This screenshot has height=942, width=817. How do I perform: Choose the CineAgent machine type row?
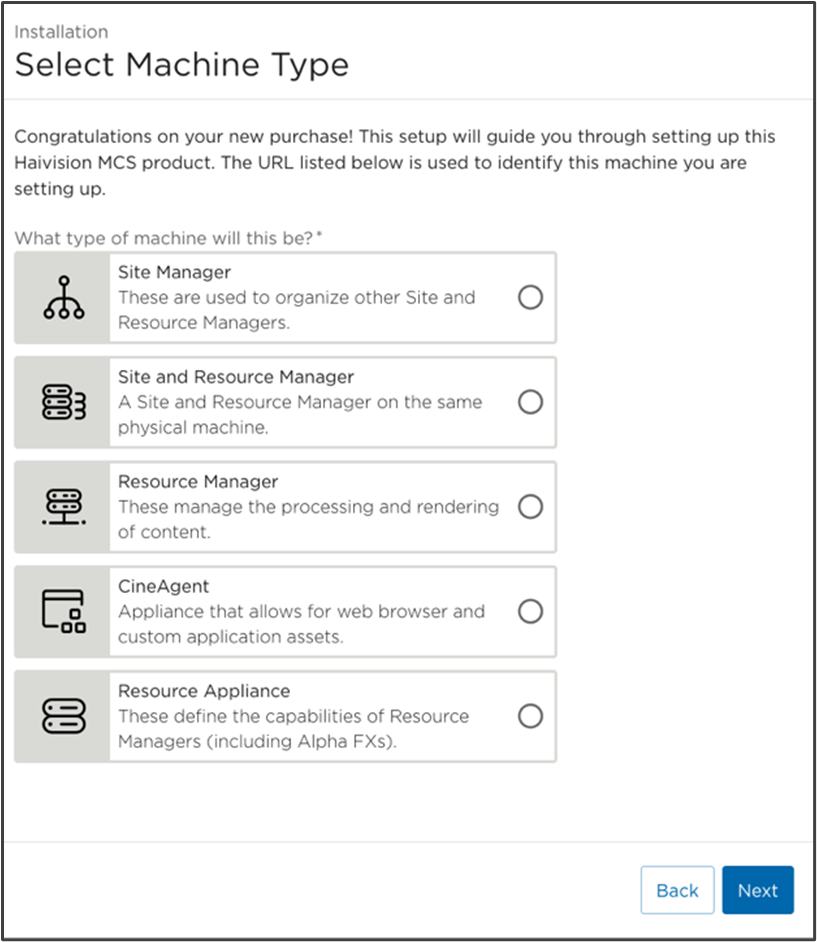coord(285,611)
